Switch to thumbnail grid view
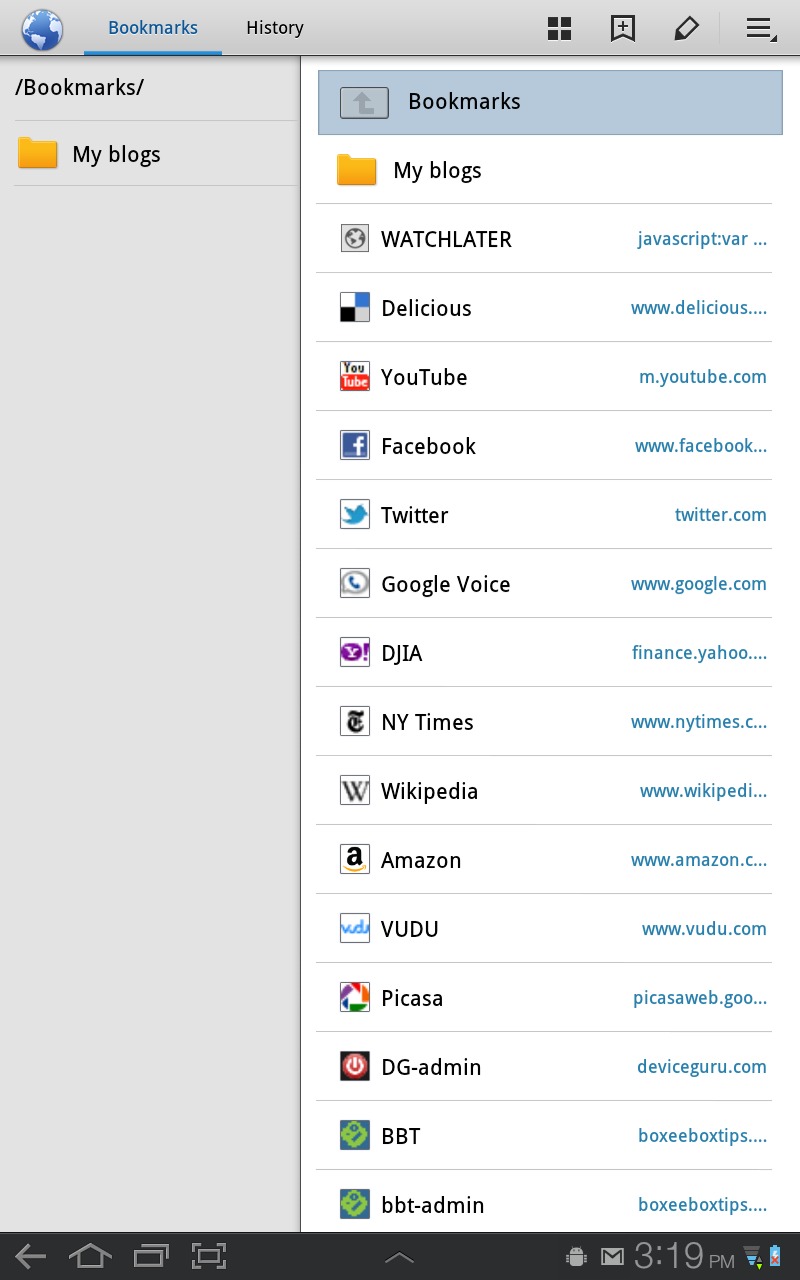 pos(560,29)
